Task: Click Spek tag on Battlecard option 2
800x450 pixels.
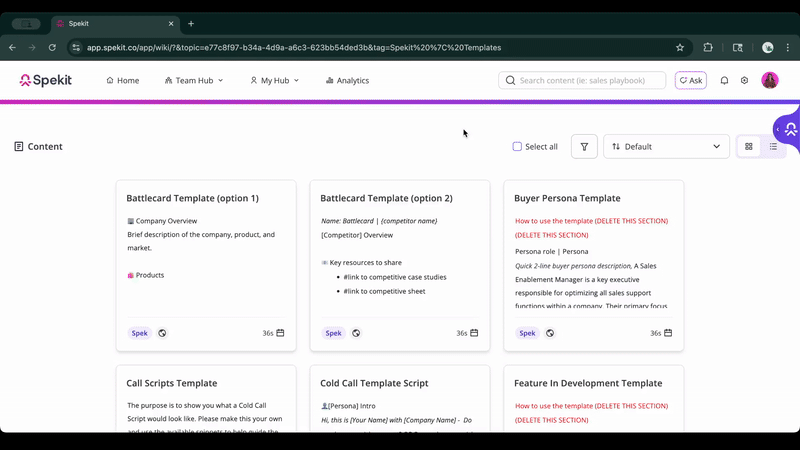Action: point(333,333)
